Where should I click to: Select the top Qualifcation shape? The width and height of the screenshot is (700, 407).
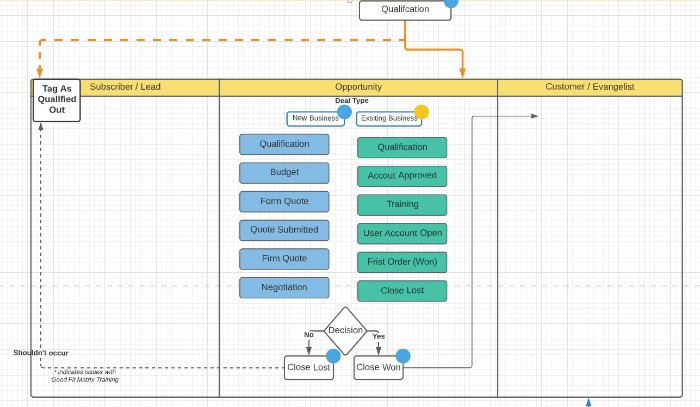coord(405,10)
